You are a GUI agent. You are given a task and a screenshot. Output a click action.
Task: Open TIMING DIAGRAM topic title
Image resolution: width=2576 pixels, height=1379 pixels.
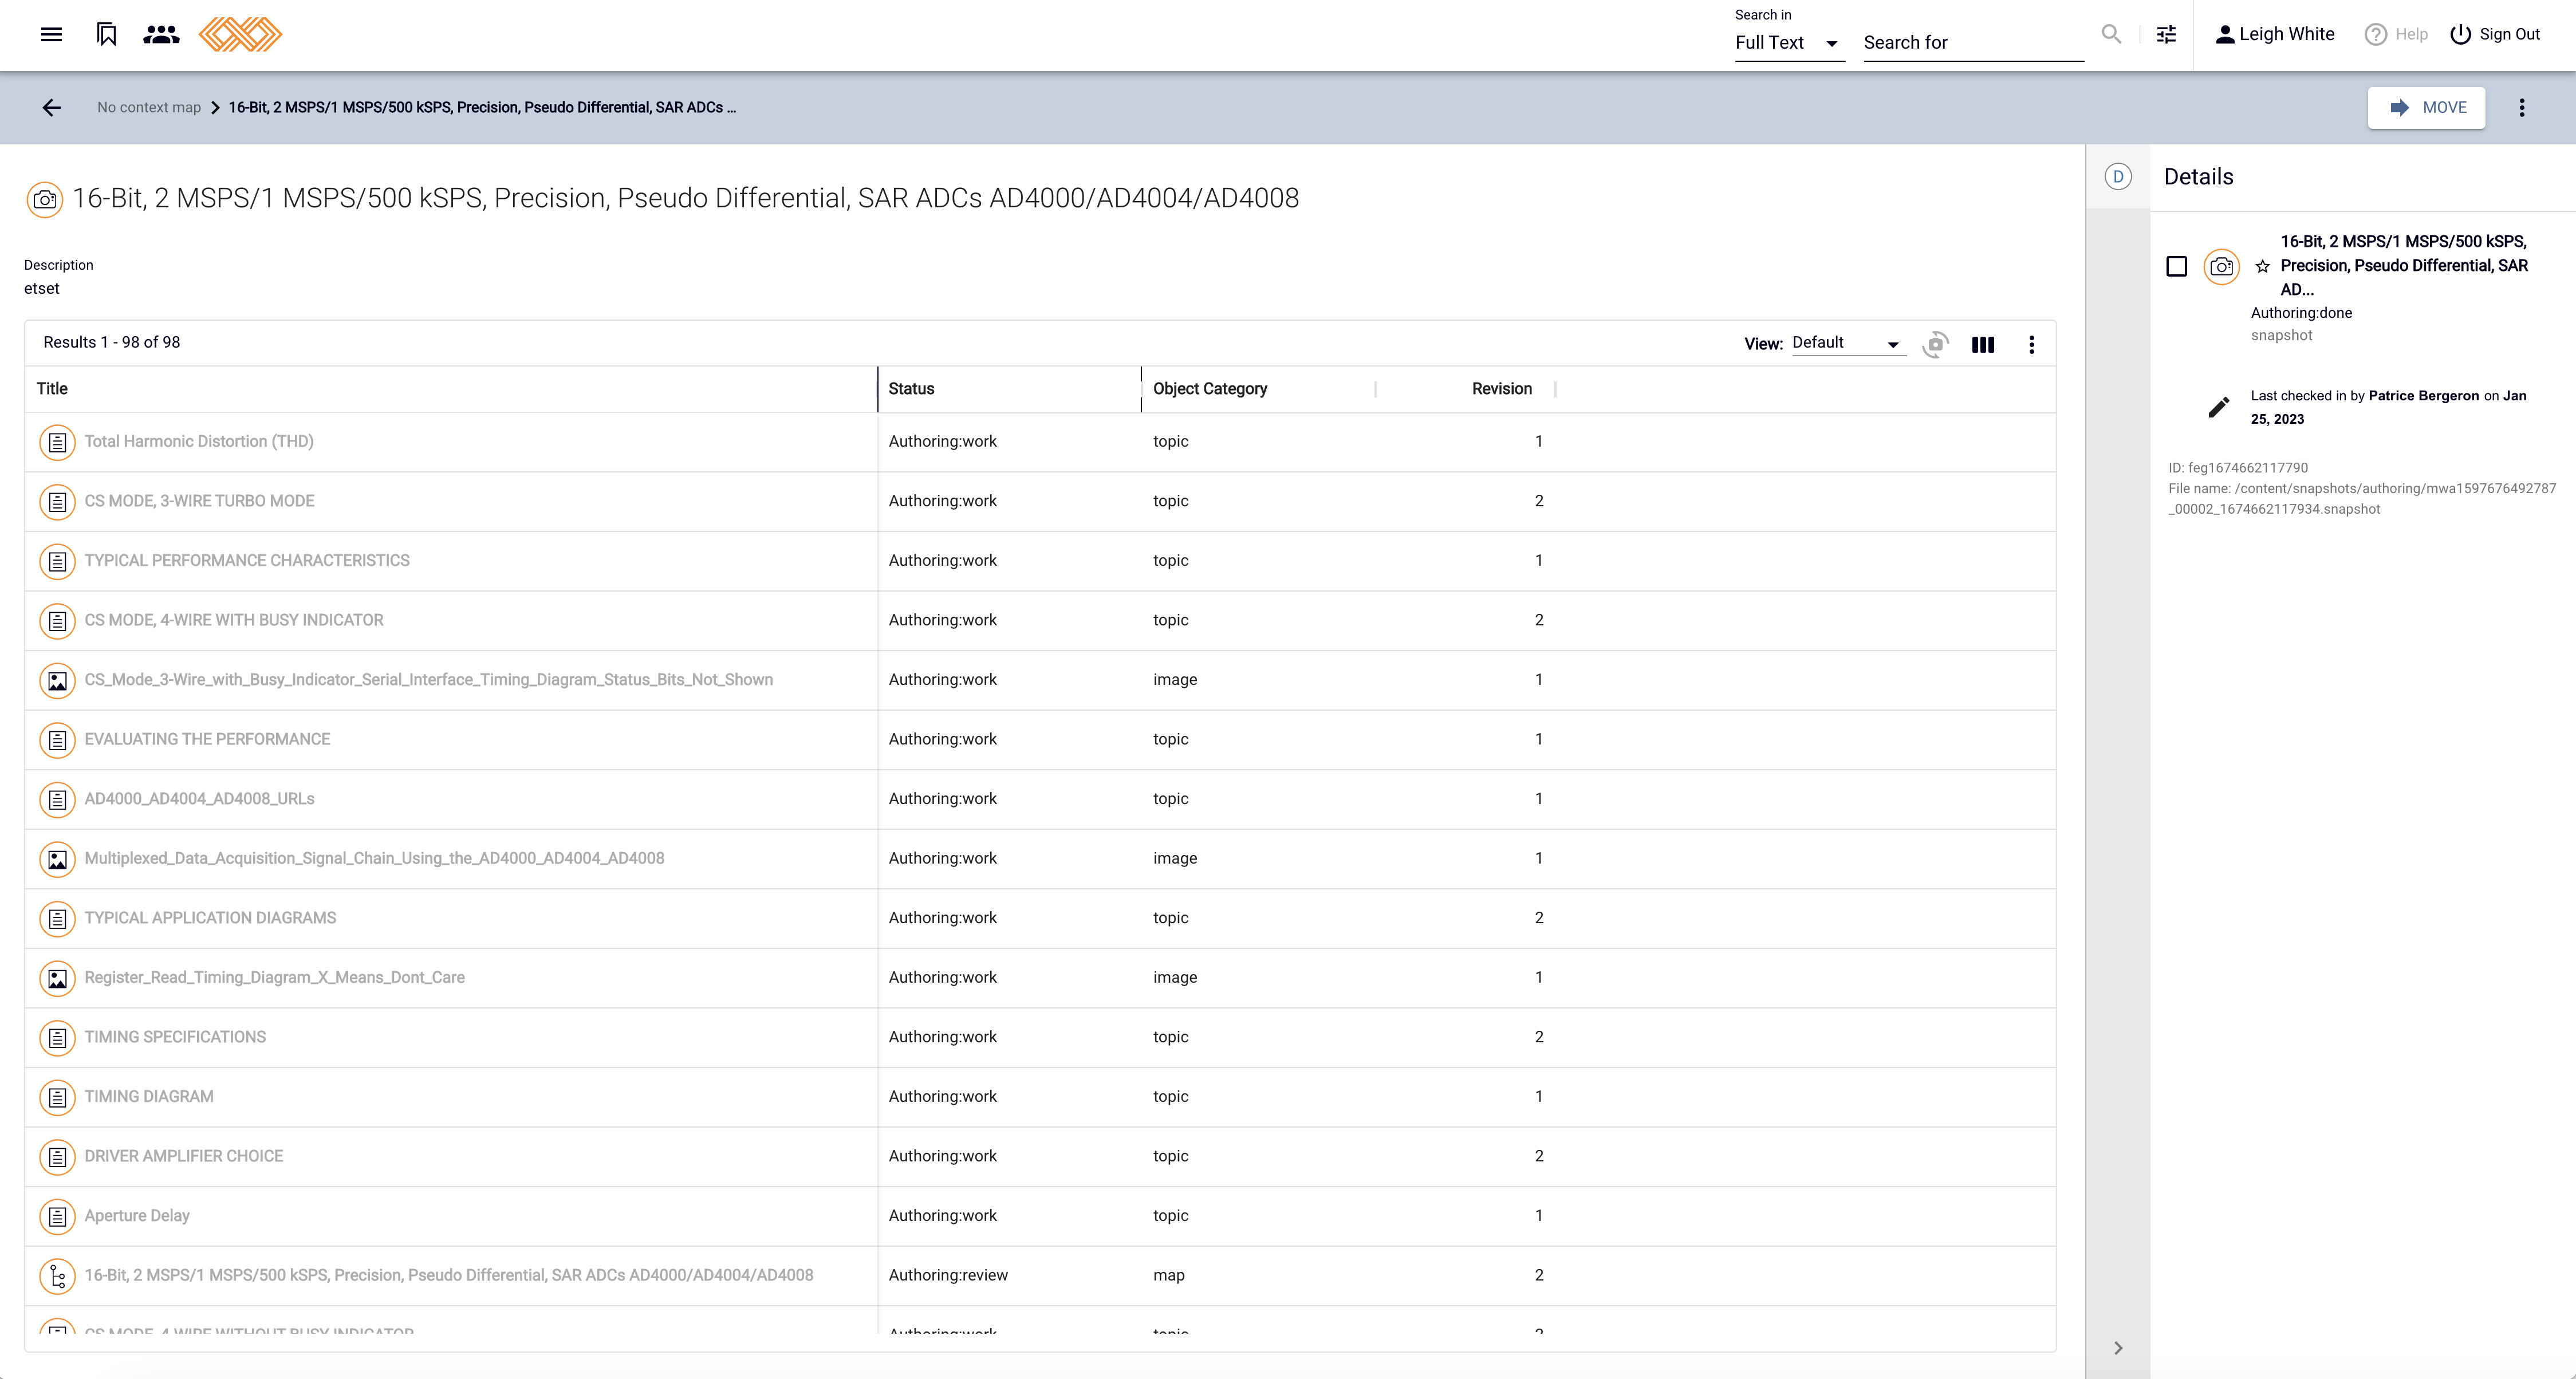coord(149,1096)
